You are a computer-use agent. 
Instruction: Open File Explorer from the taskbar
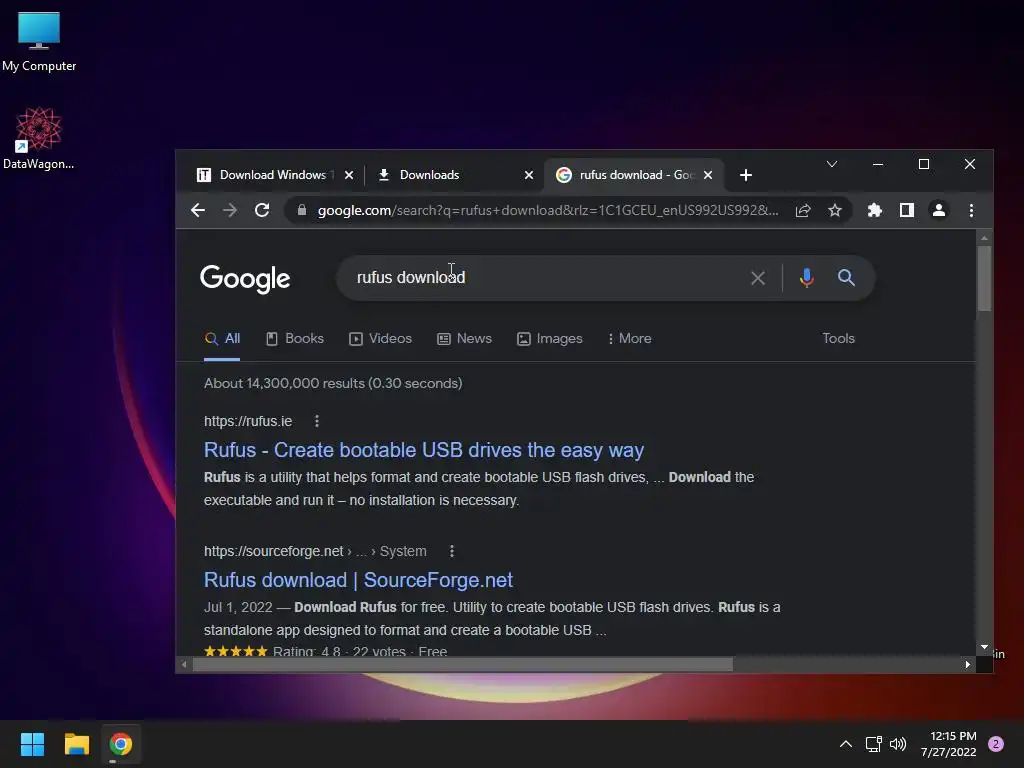pos(76,744)
